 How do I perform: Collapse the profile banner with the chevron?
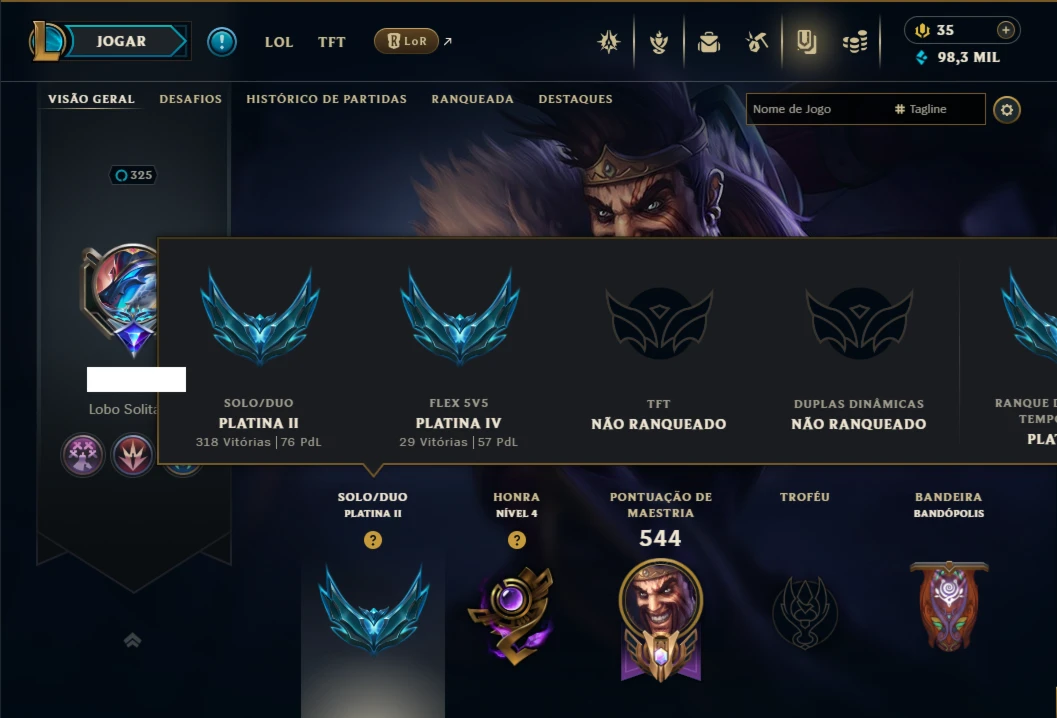(x=133, y=640)
